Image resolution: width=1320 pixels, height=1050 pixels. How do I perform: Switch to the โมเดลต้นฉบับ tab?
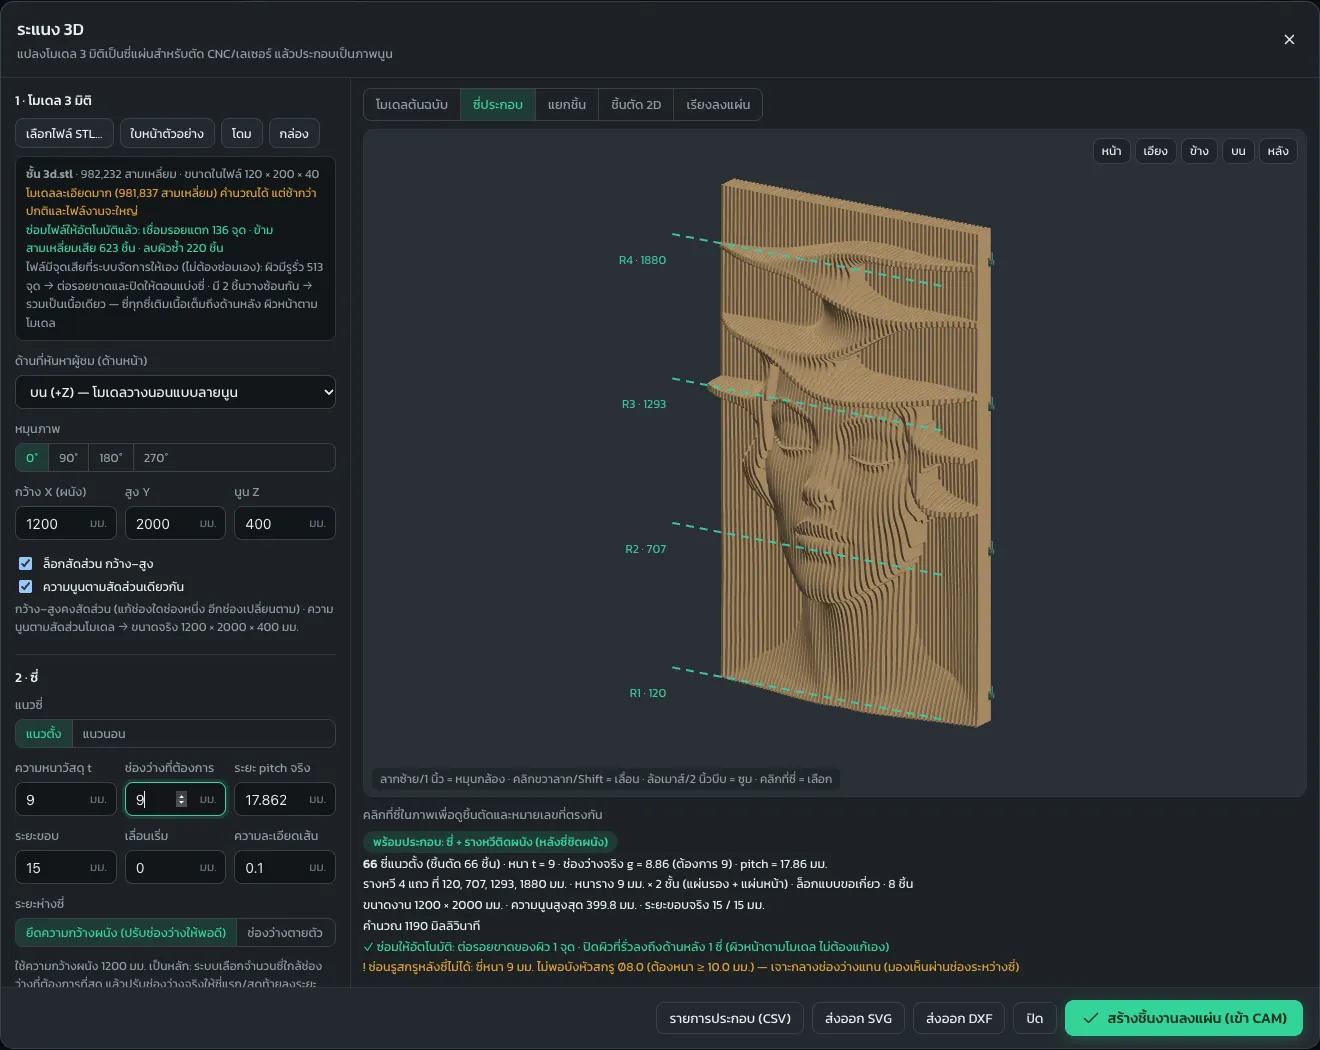pyautogui.click(x=412, y=105)
